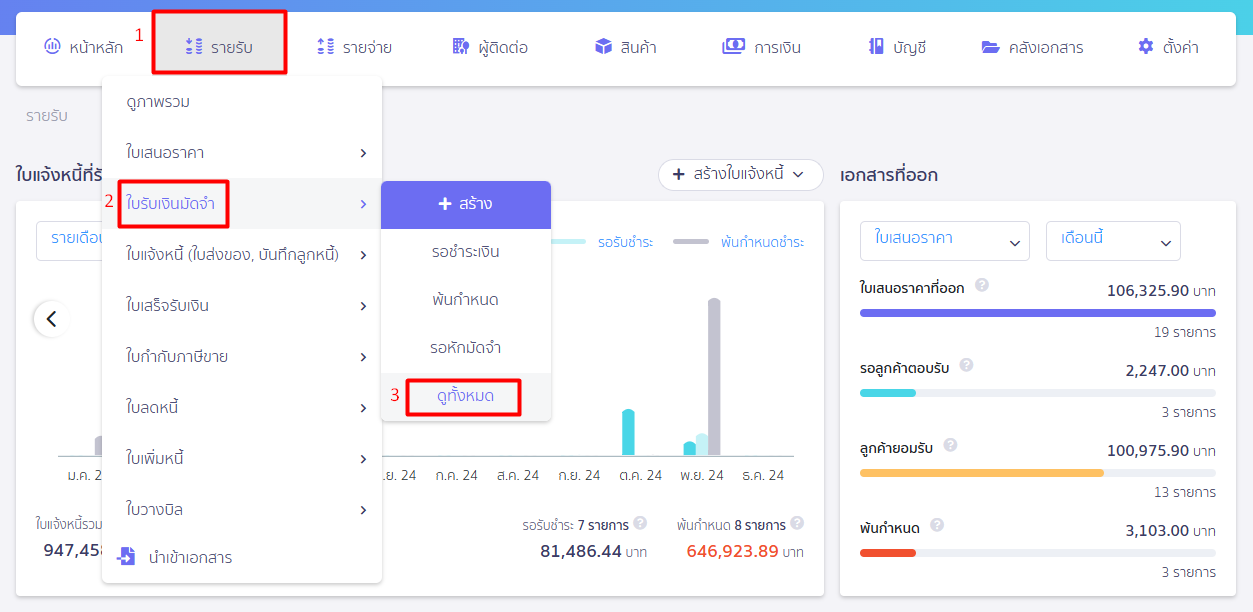This screenshot has height=612, width=1253.
Task: Open the การเงิน money icon
Action: point(734,46)
